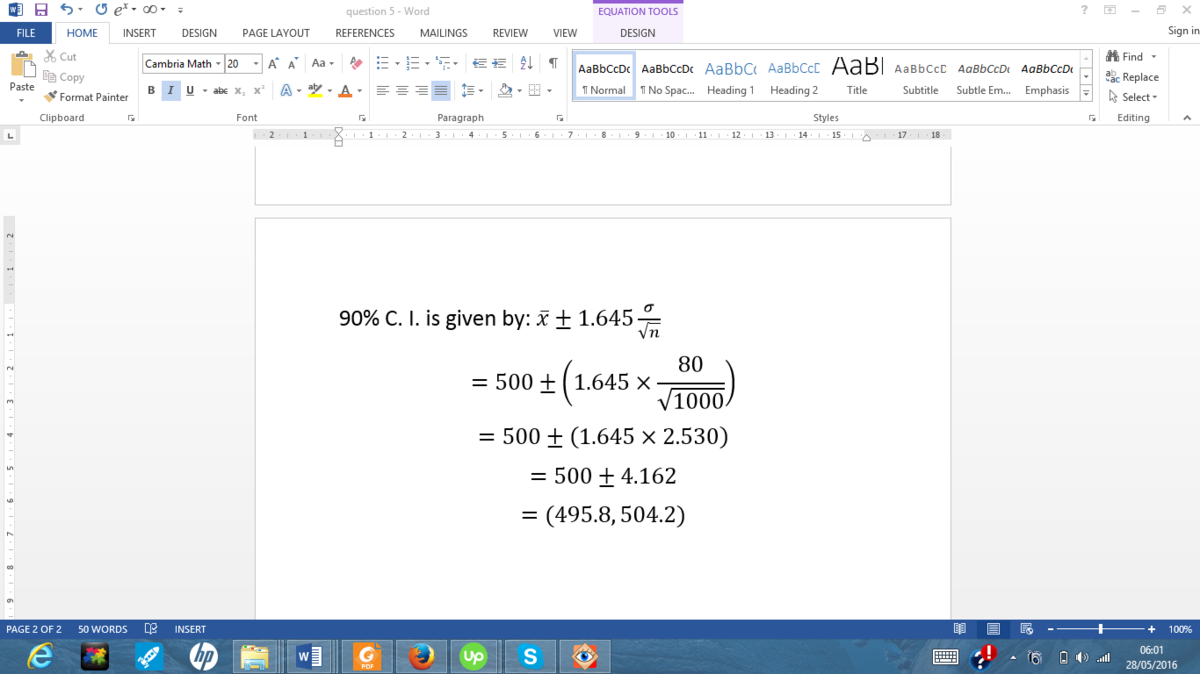Center align the selected text
The width and height of the screenshot is (1200, 674).
(402, 91)
